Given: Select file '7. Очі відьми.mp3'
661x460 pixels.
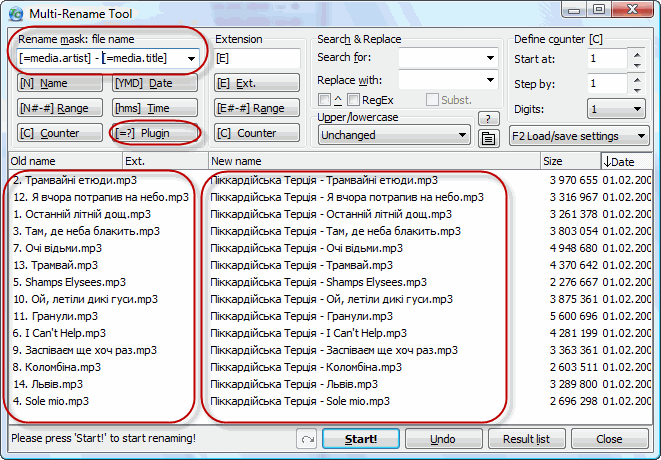Looking at the screenshot, I should 57,248.
